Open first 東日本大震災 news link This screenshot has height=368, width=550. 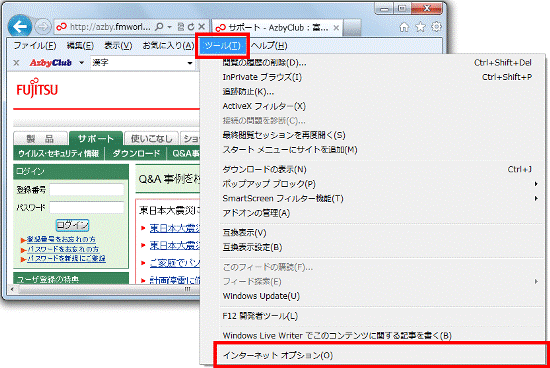click(175, 228)
